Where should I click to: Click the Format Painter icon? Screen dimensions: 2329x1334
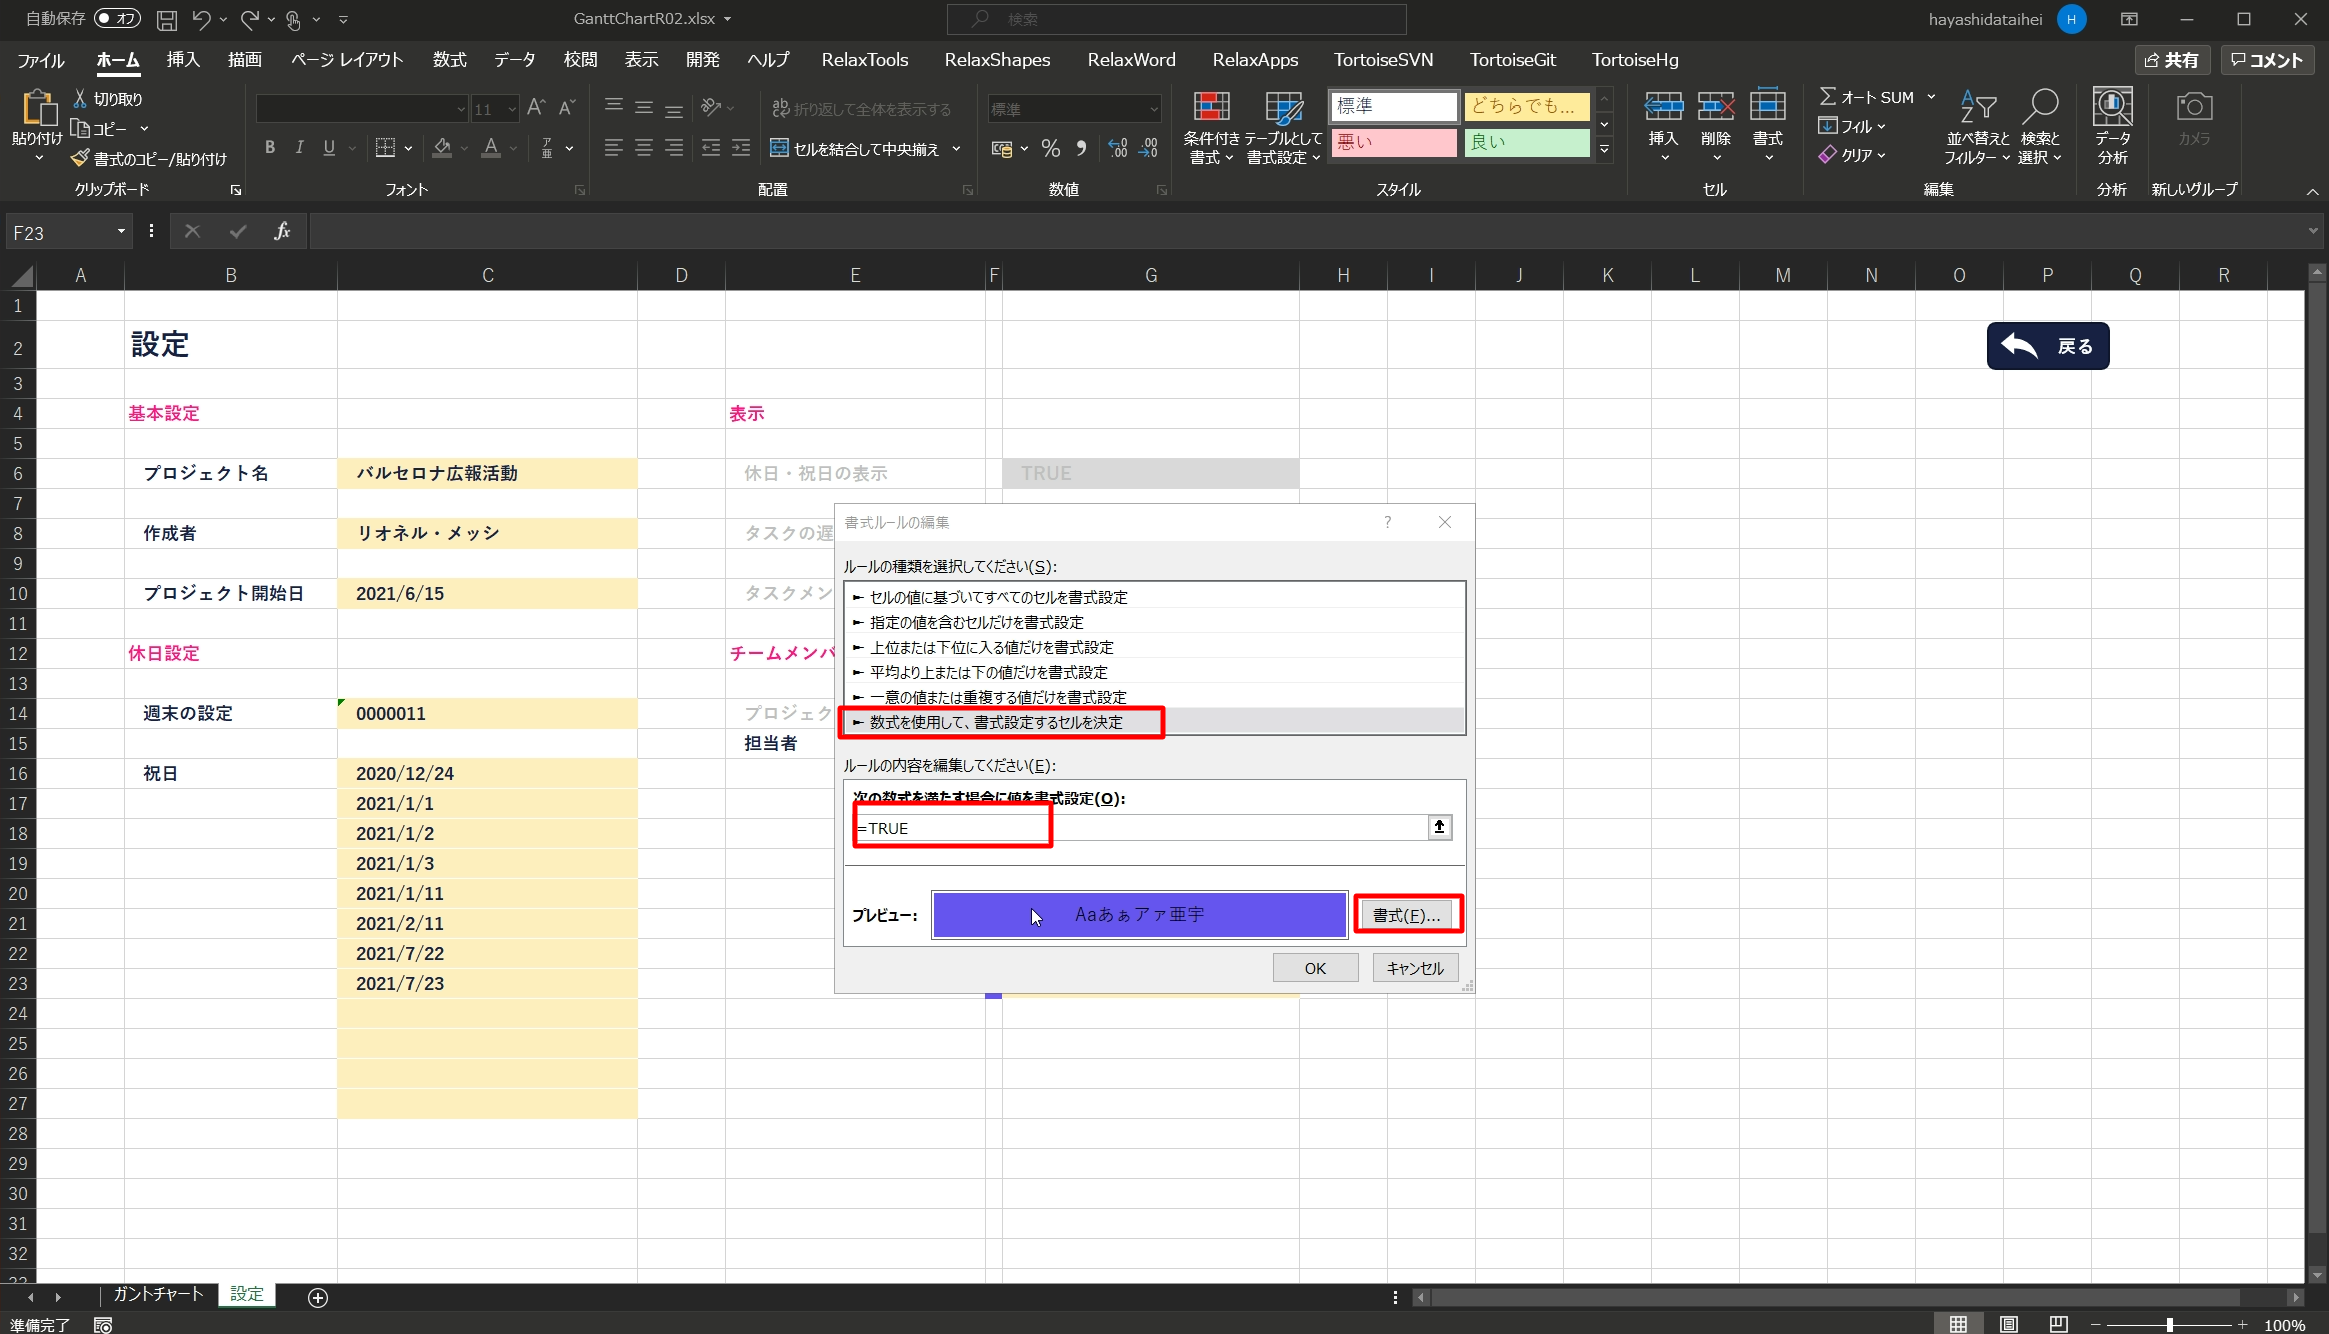[x=81, y=159]
